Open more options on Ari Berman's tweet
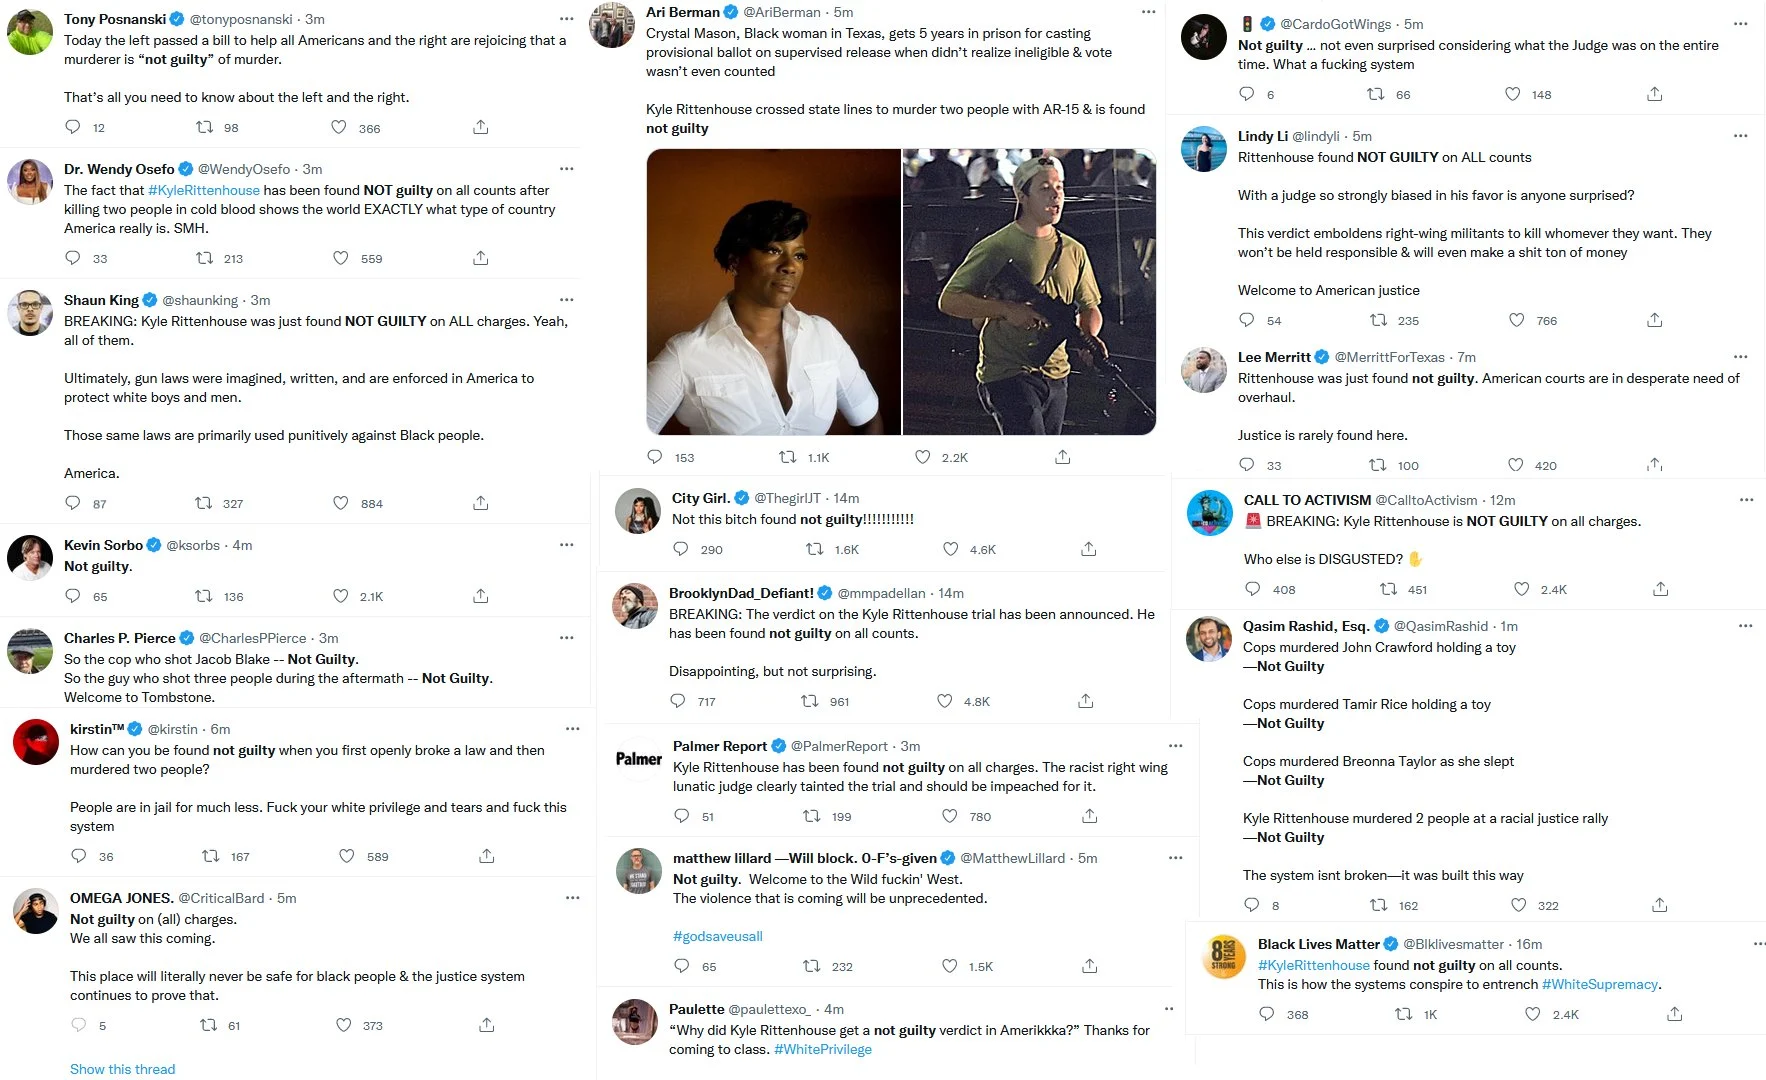Screen dimensions: 1766x1080 coord(1148,12)
